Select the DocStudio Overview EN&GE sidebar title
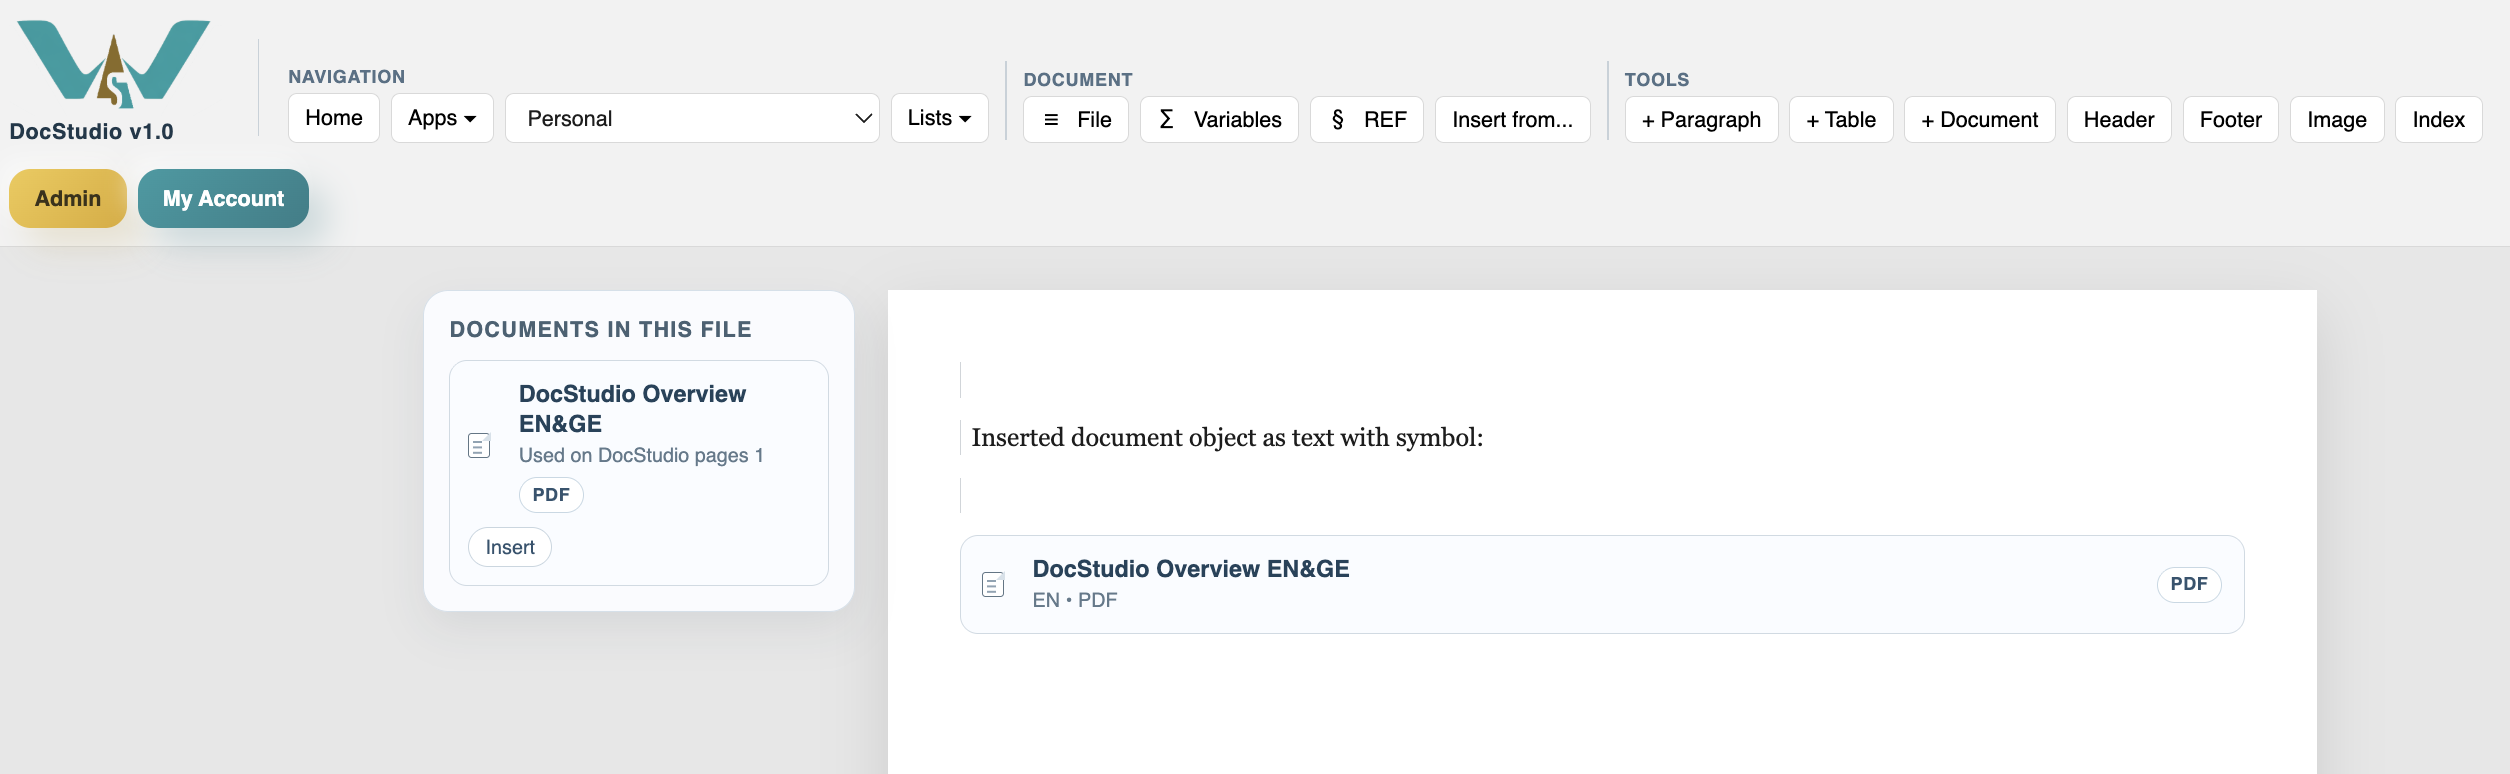 point(632,409)
